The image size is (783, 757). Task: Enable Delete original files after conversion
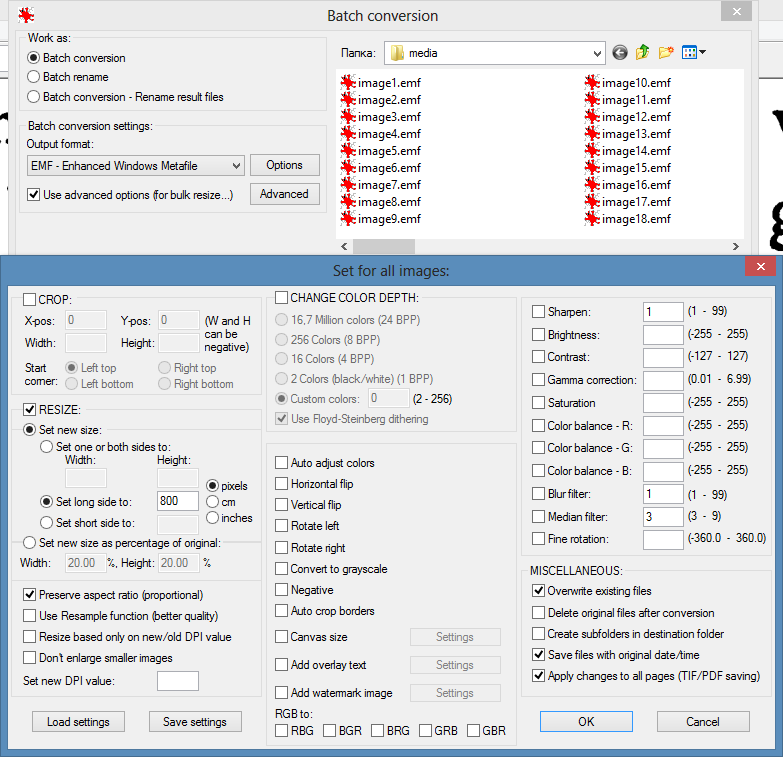coord(538,612)
